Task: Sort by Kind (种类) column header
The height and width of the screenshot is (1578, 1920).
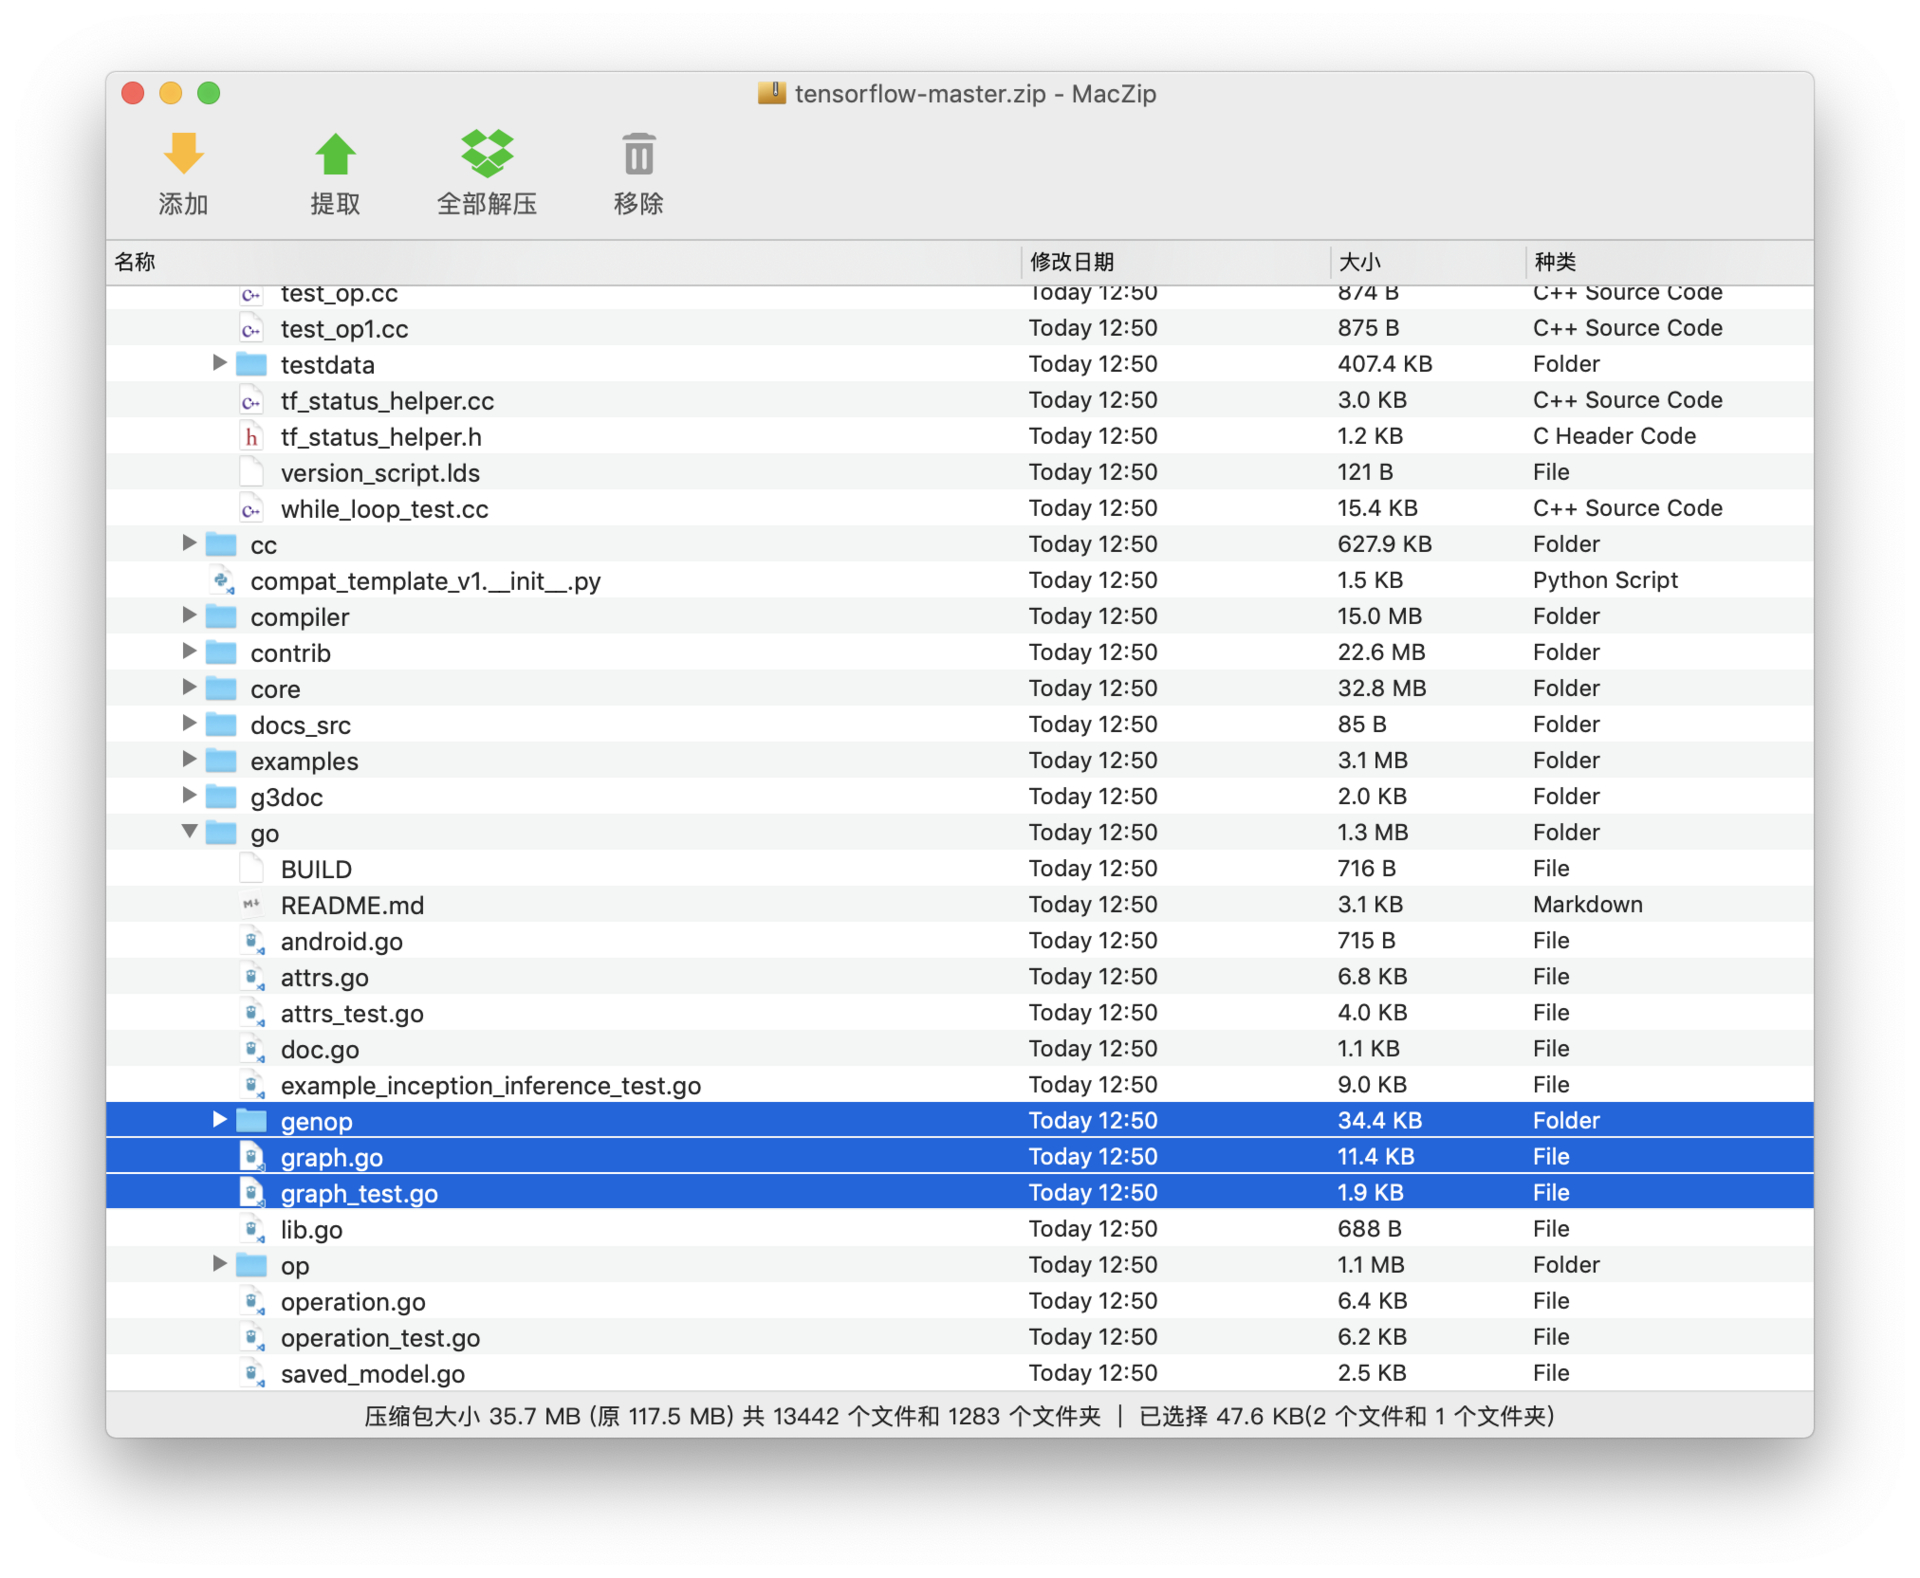Action: (x=1669, y=262)
